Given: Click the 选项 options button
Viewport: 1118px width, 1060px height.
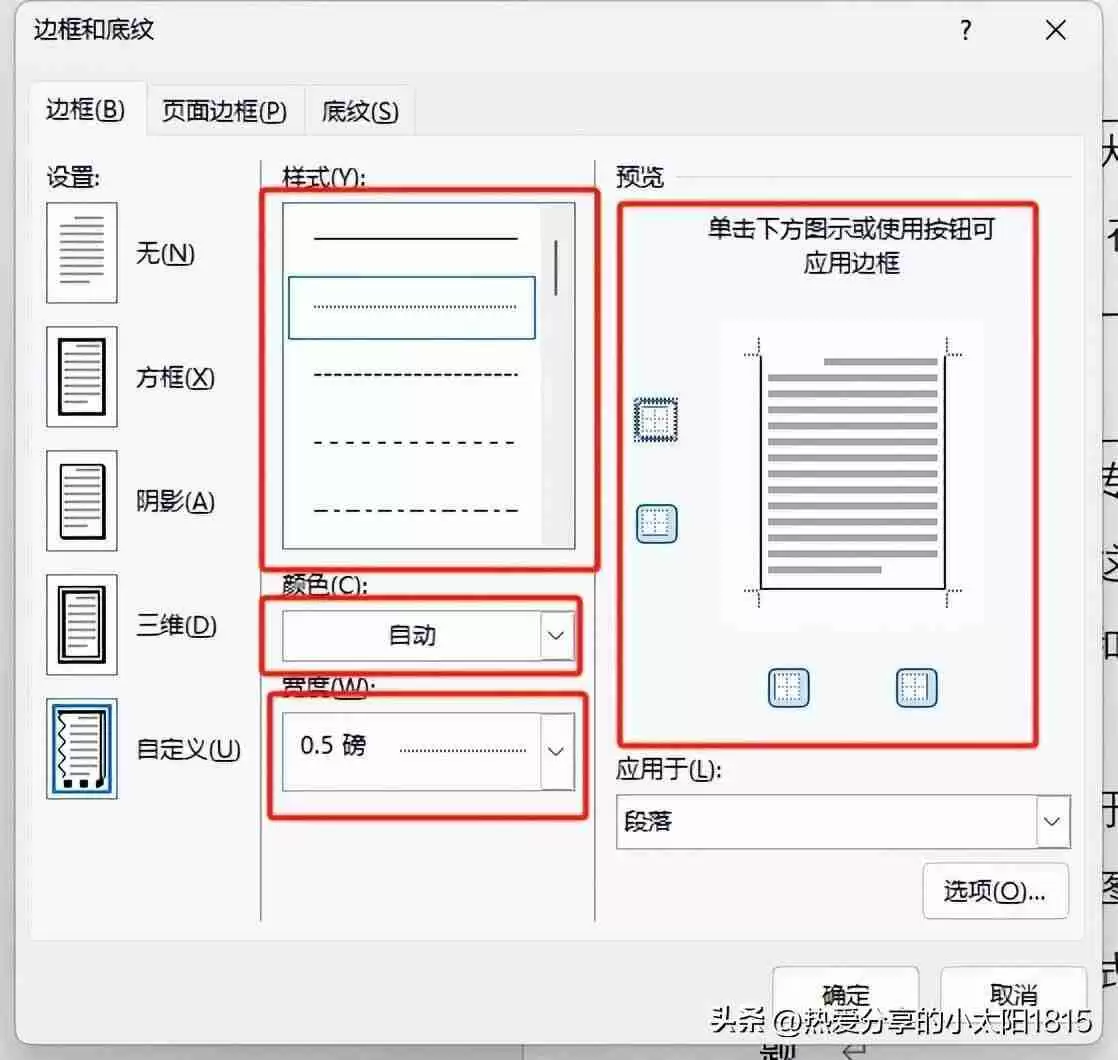Looking at the screenshot, I should point(995,891).
